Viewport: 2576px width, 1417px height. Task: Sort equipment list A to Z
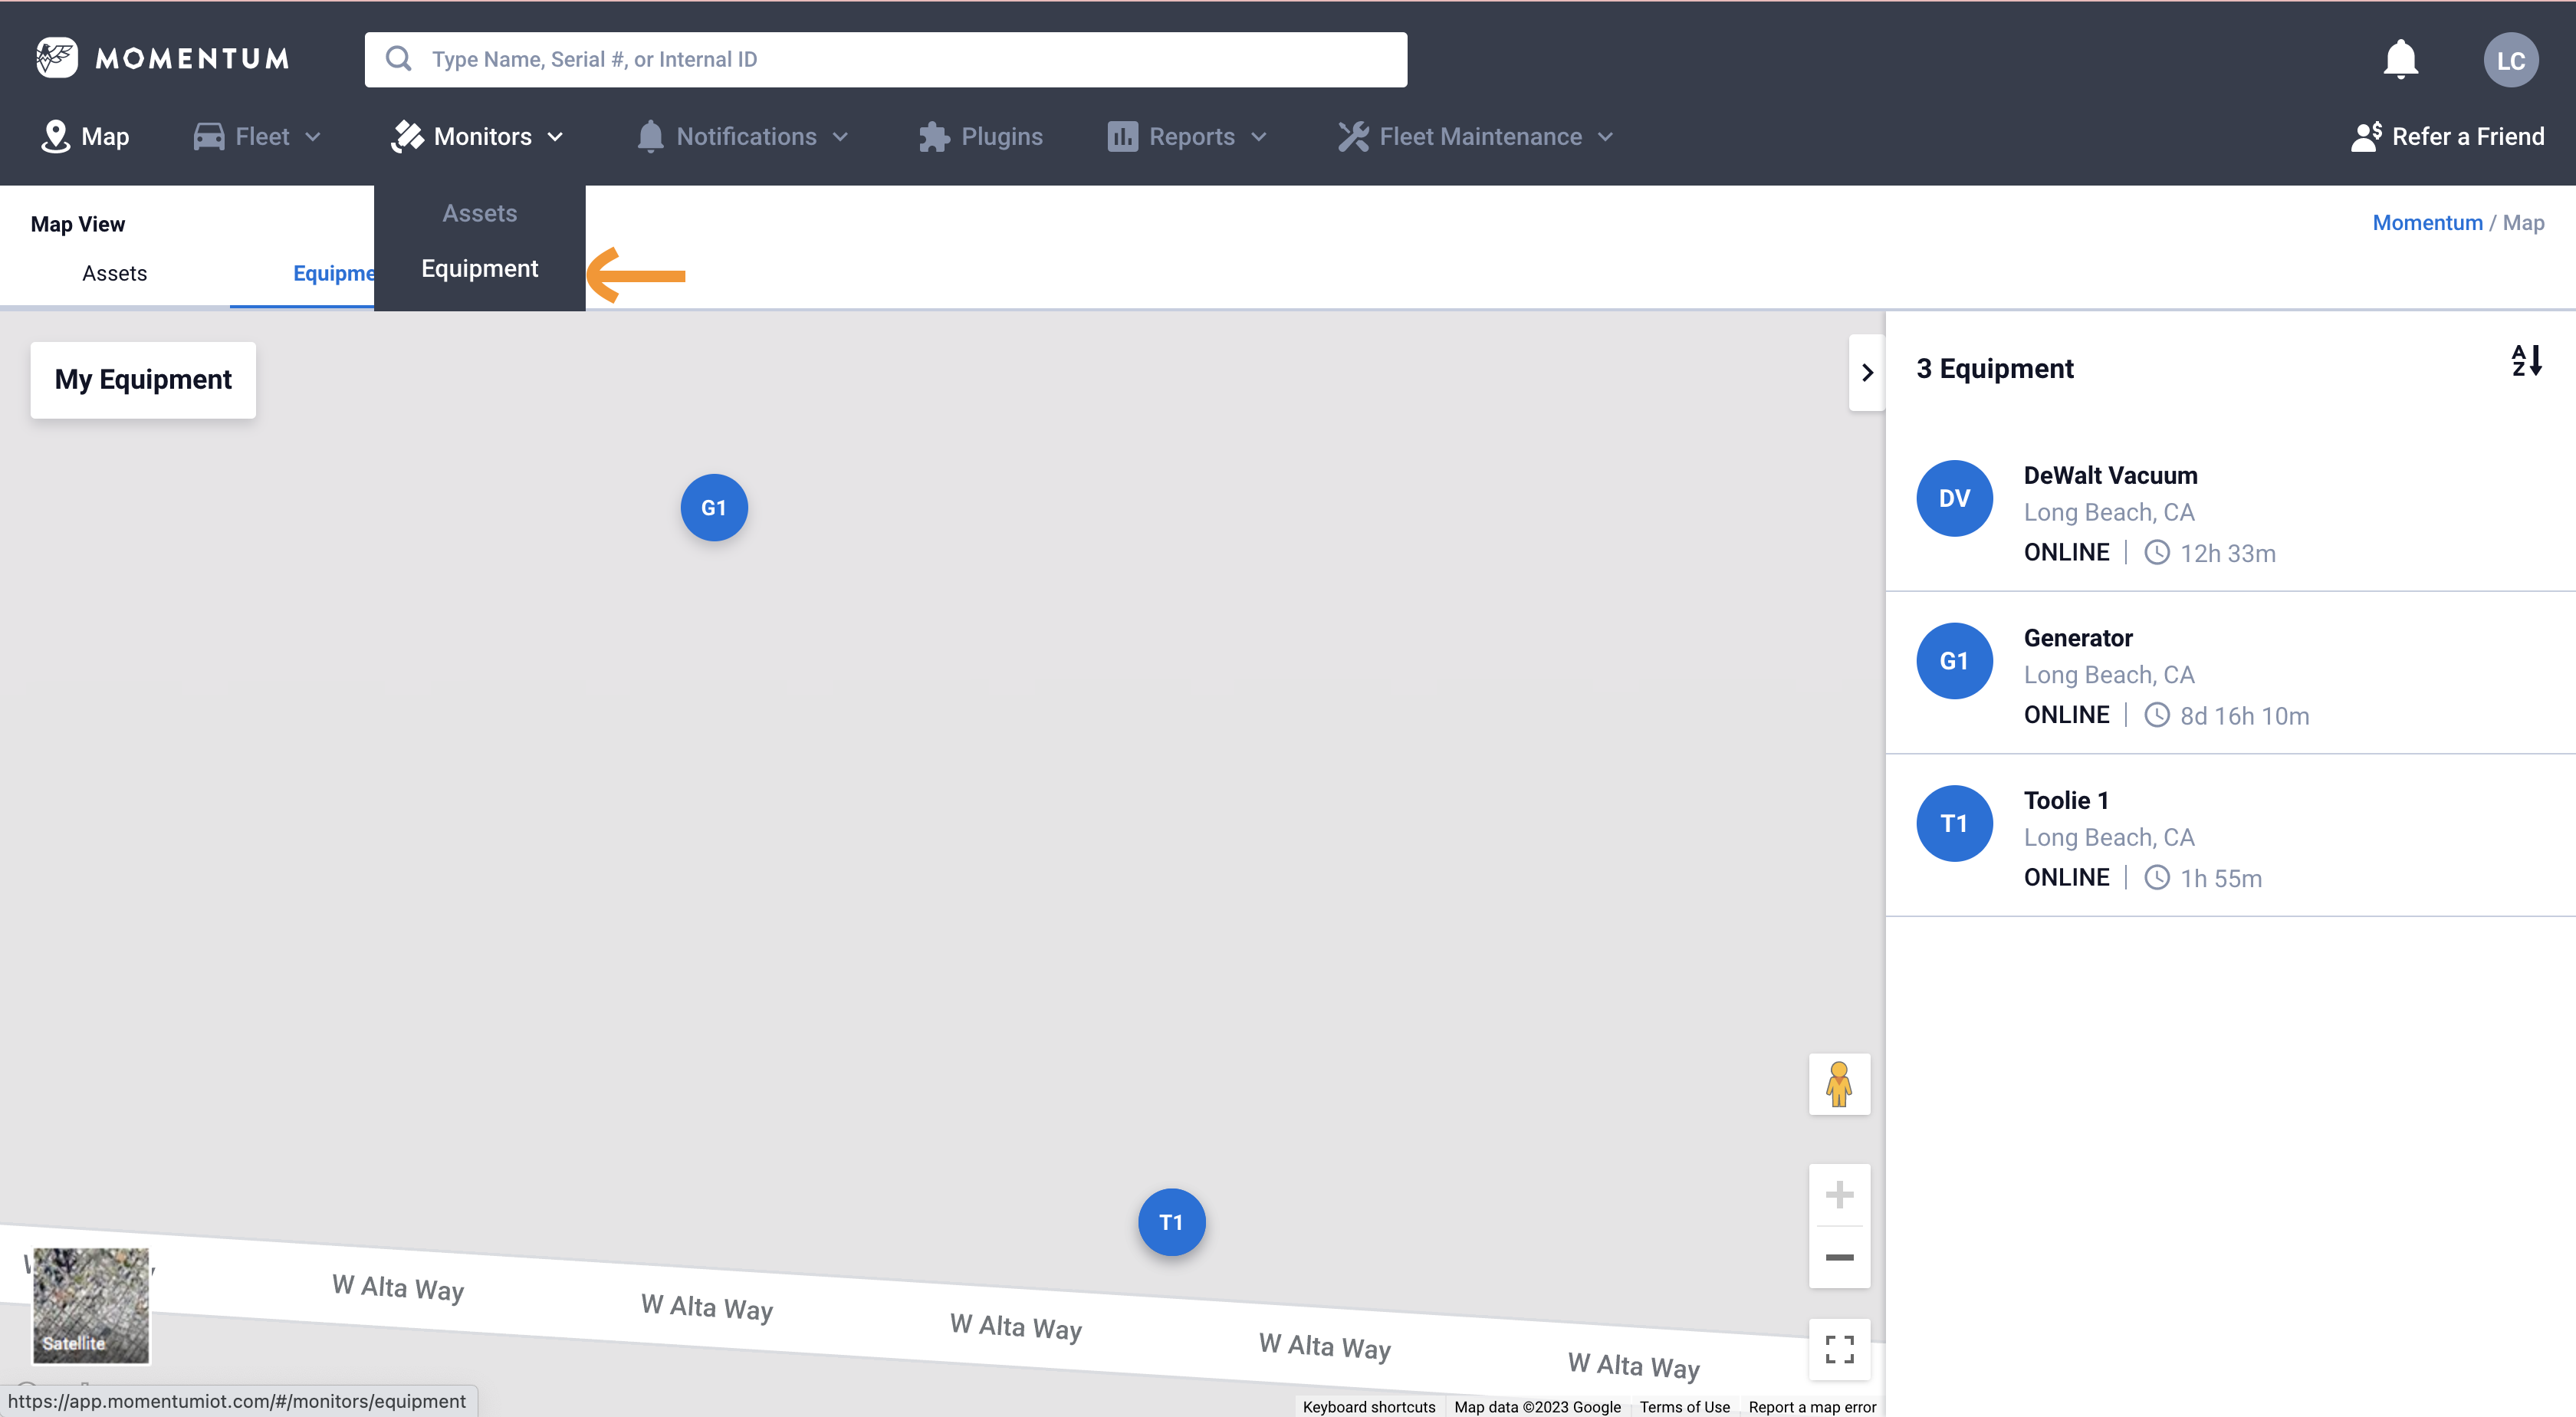click(2526, 361)
